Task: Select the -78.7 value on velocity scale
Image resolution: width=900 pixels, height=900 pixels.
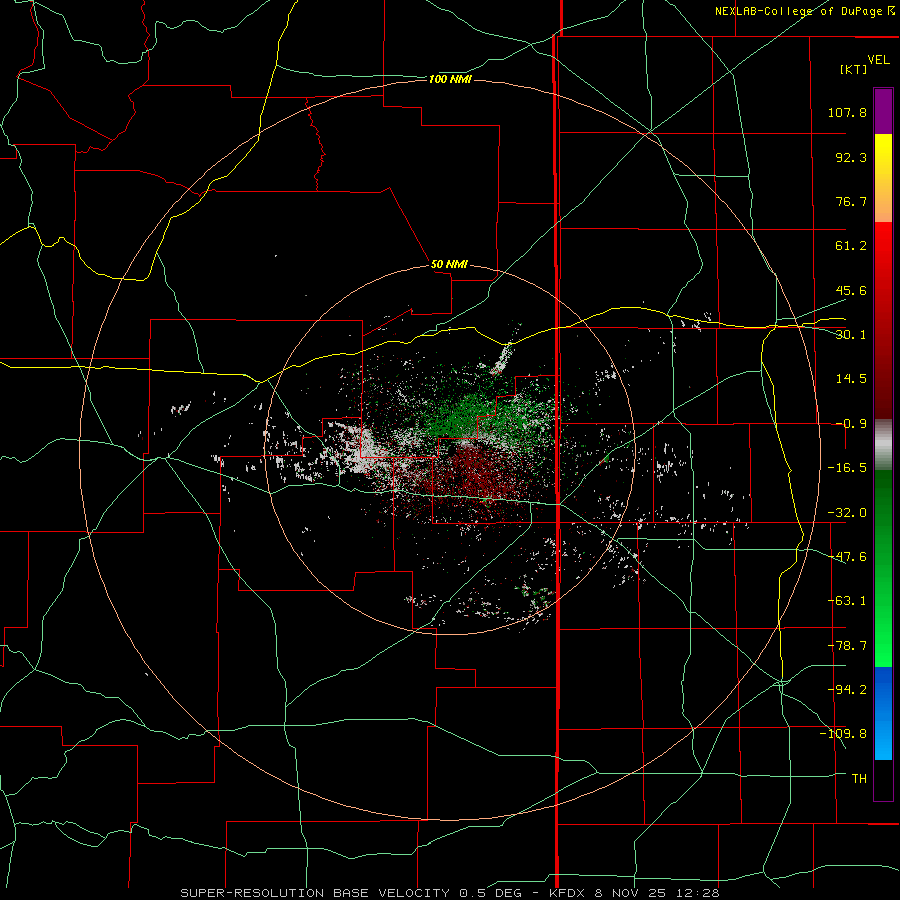Action: tap(847, 646)
